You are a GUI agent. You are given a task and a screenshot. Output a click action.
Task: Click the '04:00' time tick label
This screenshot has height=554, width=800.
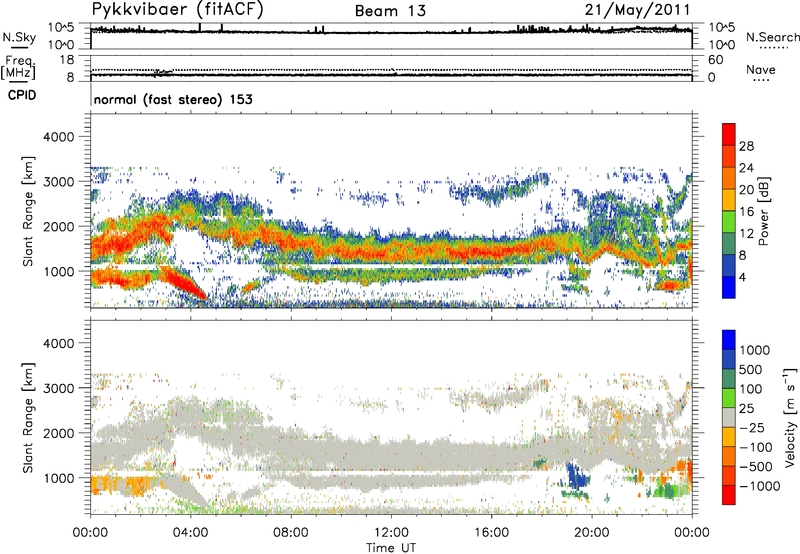click(x=191, y=533)
